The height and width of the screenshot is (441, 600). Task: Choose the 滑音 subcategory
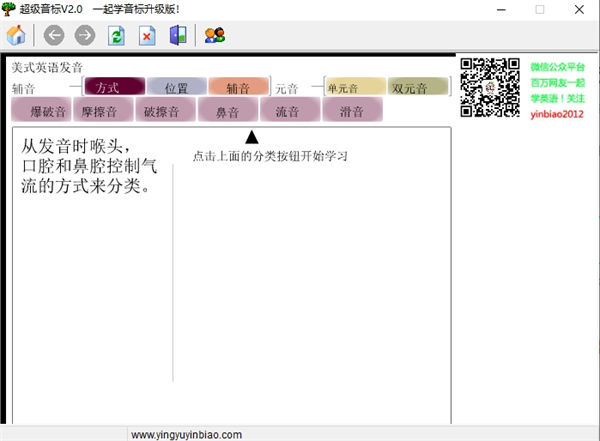coord(351,110)
